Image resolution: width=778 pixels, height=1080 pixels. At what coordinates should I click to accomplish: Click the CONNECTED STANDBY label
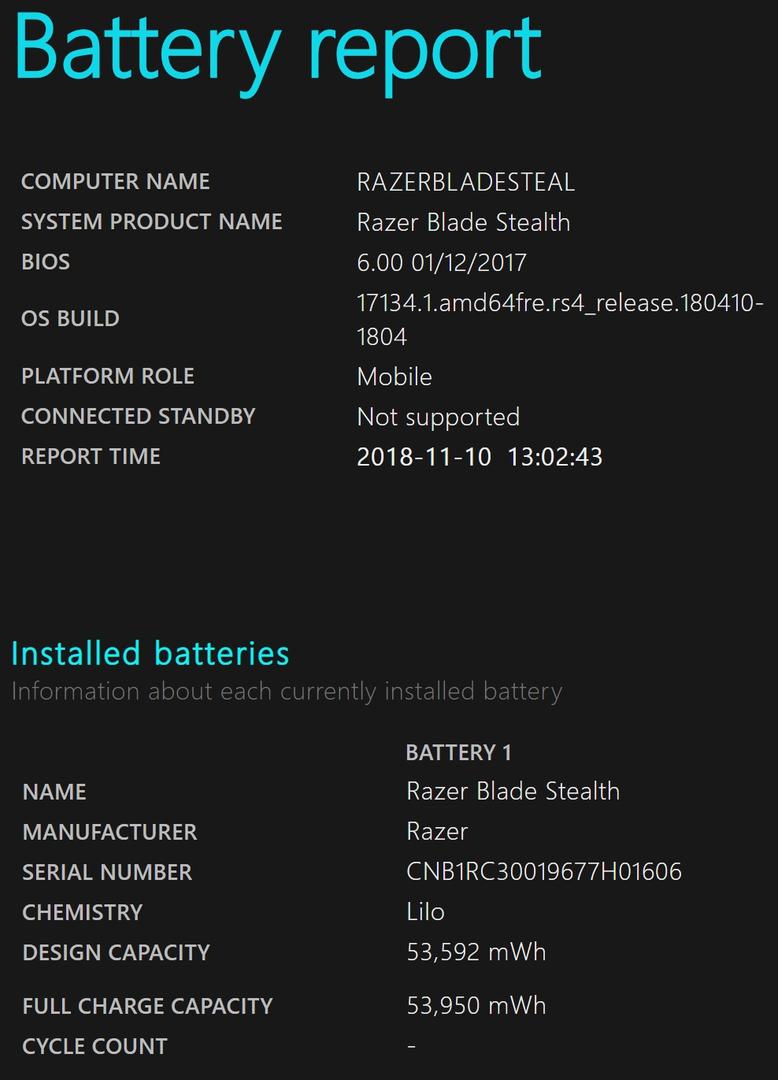138,416
